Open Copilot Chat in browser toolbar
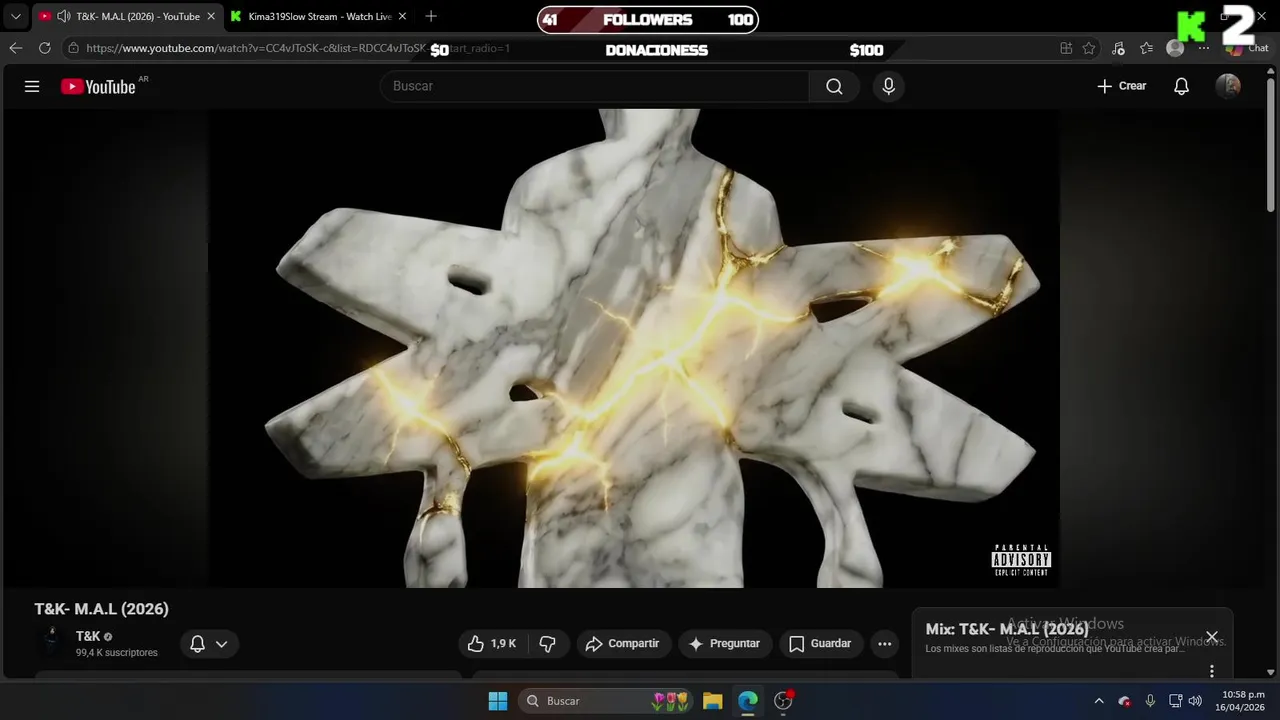1280x720 pixels. point(1247,48)
